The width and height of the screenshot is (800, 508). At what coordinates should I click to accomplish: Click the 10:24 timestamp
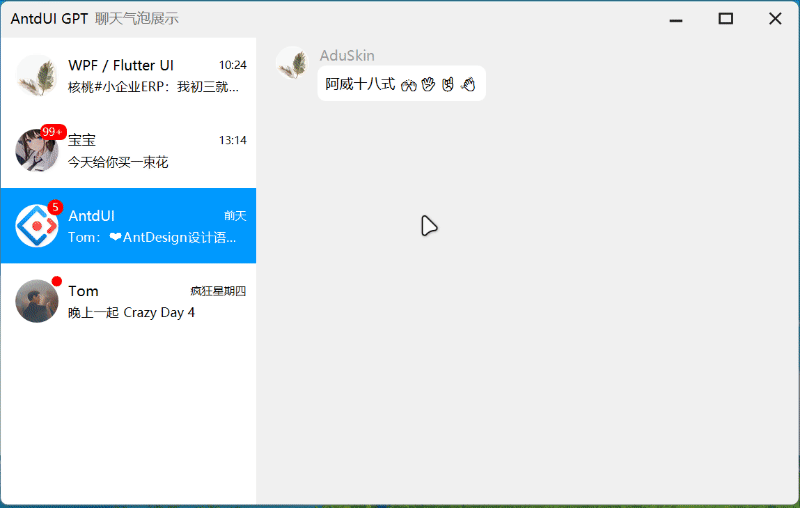(233, 65)
